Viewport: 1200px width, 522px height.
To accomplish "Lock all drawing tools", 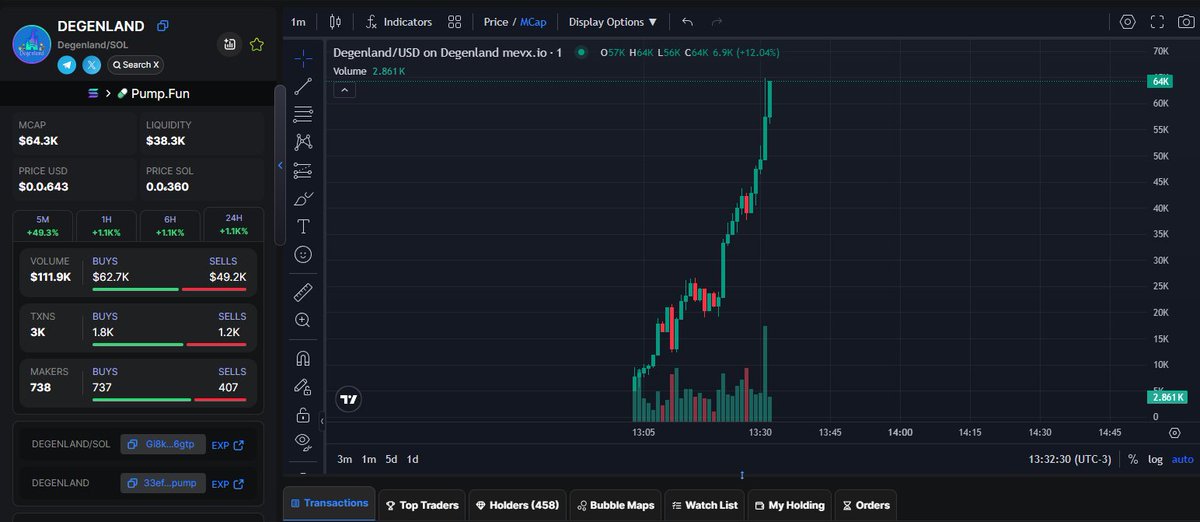I will (303, 414).
